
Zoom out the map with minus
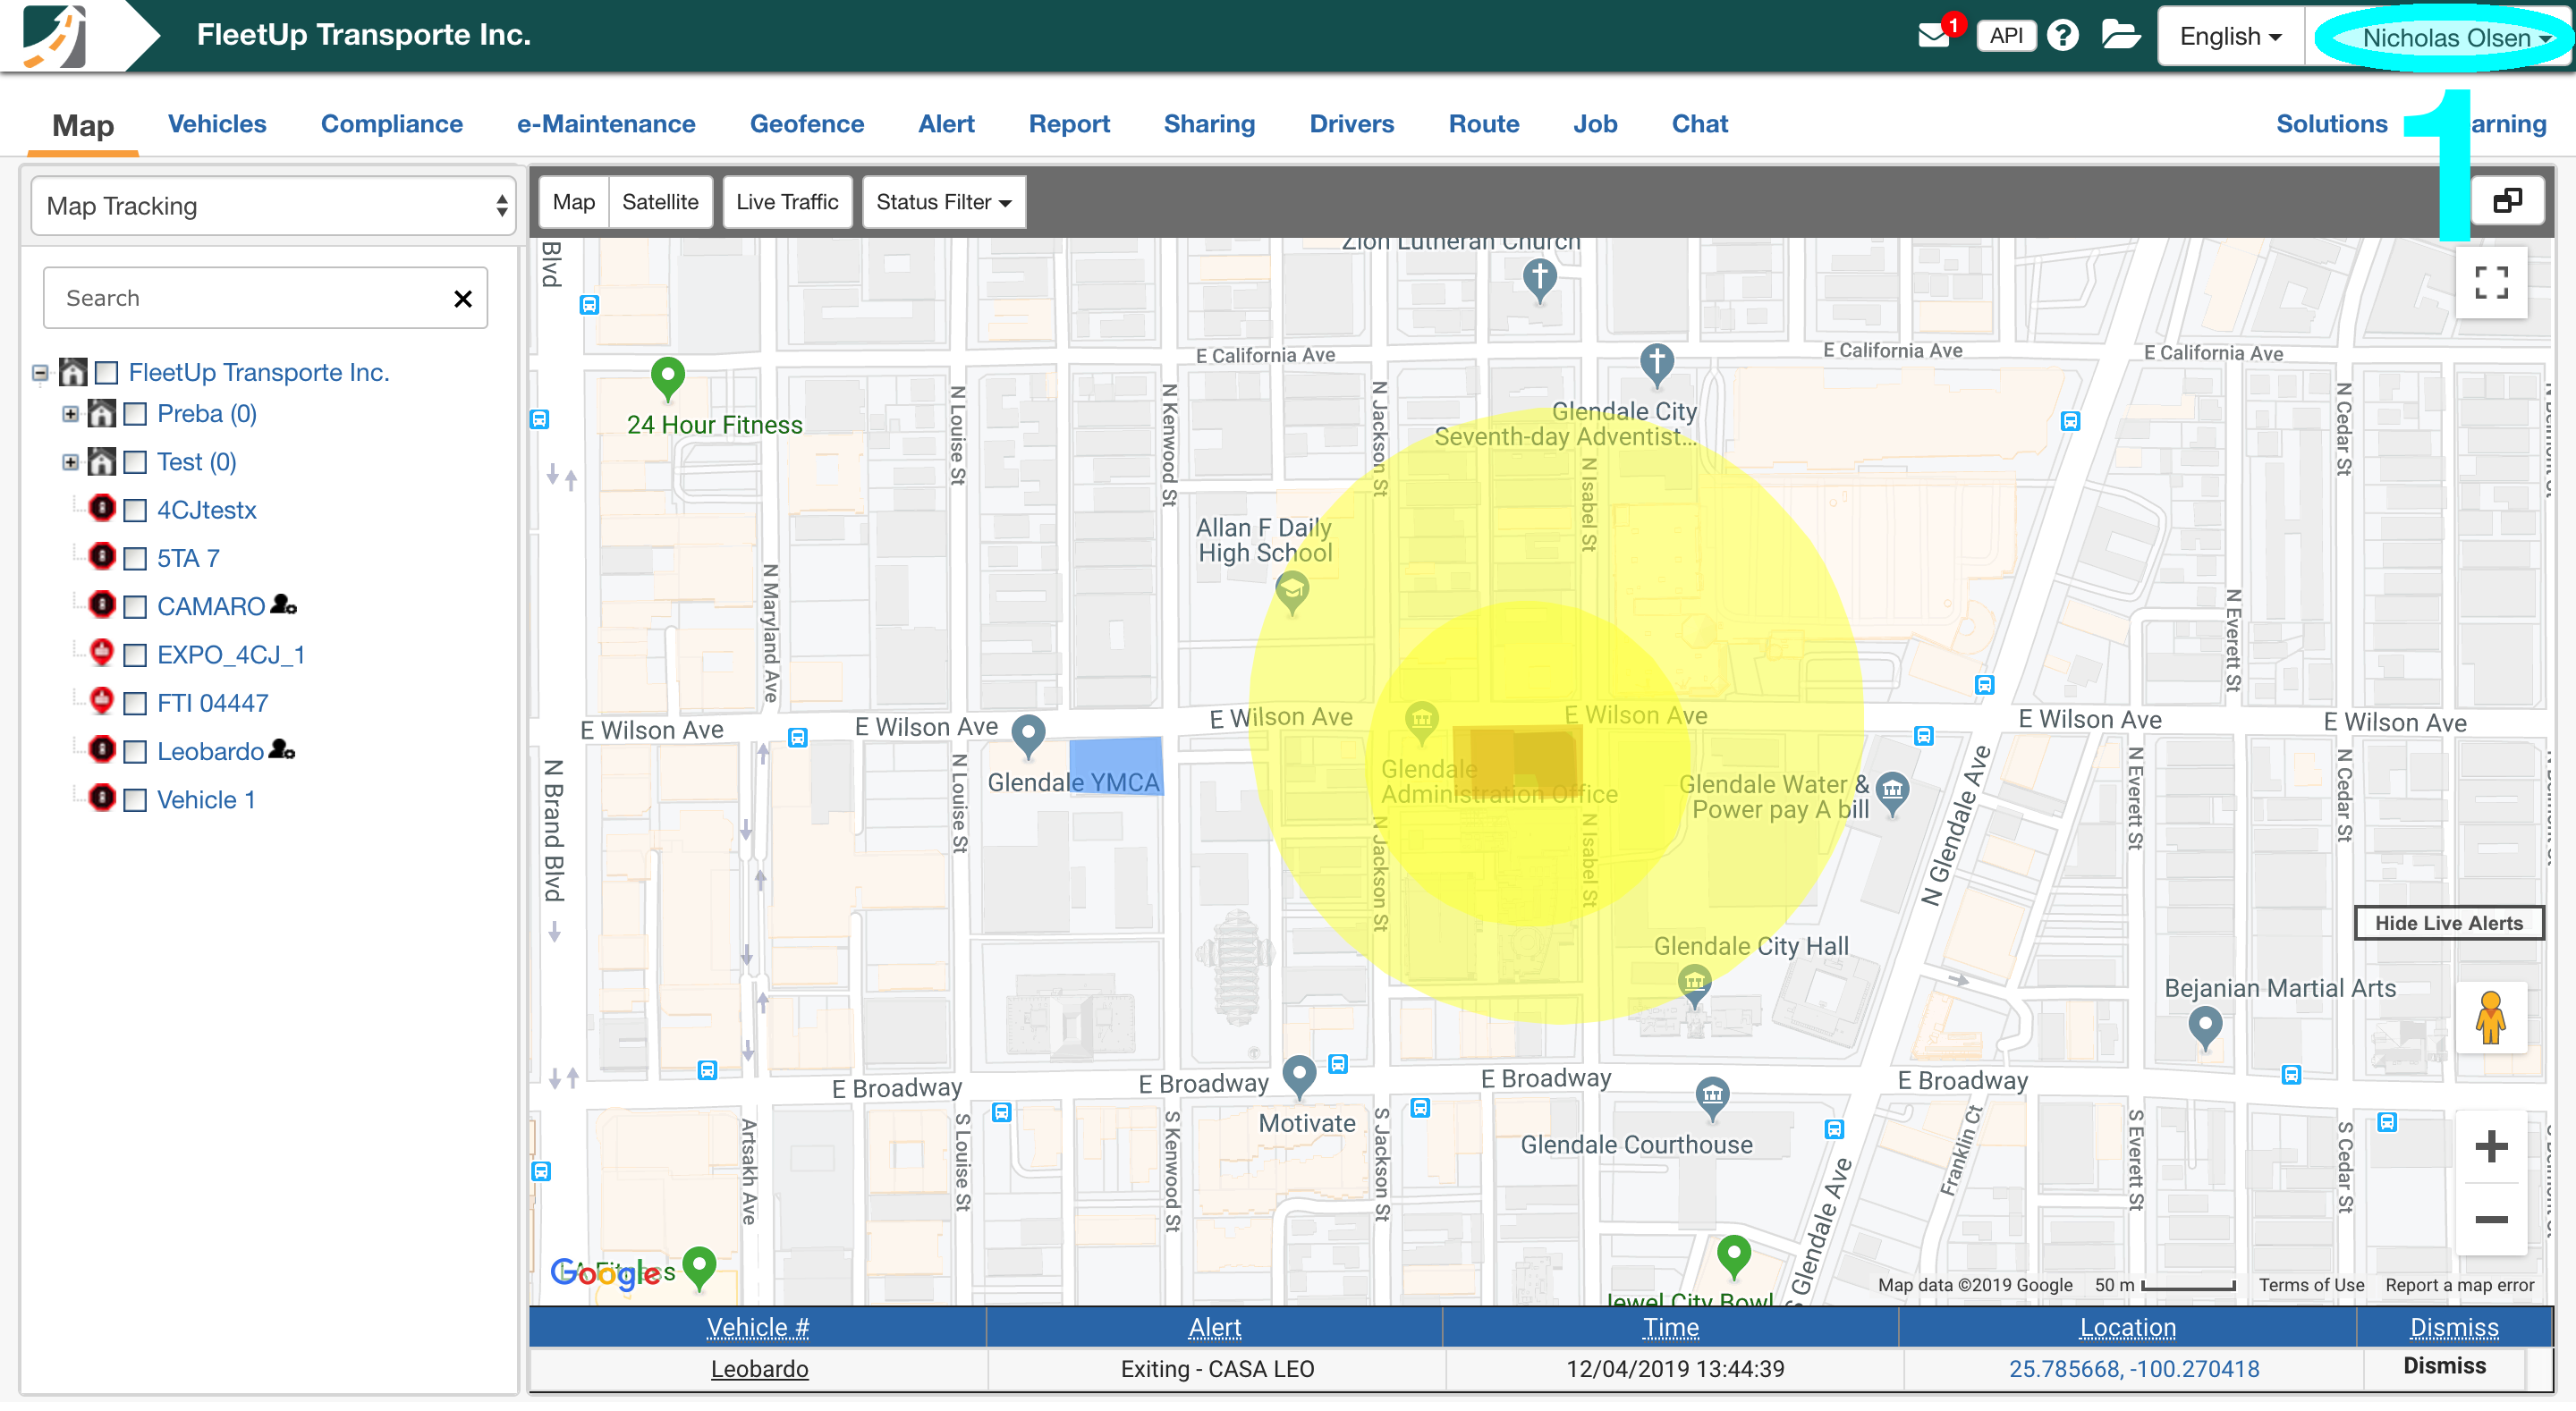(2491, 1220)
